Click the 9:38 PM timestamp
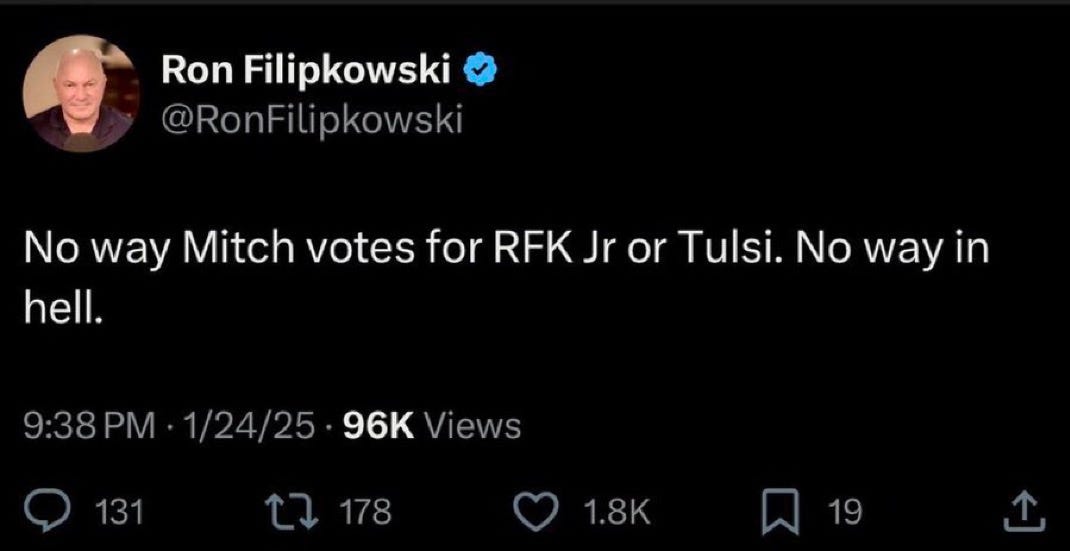 coord(90,427)
